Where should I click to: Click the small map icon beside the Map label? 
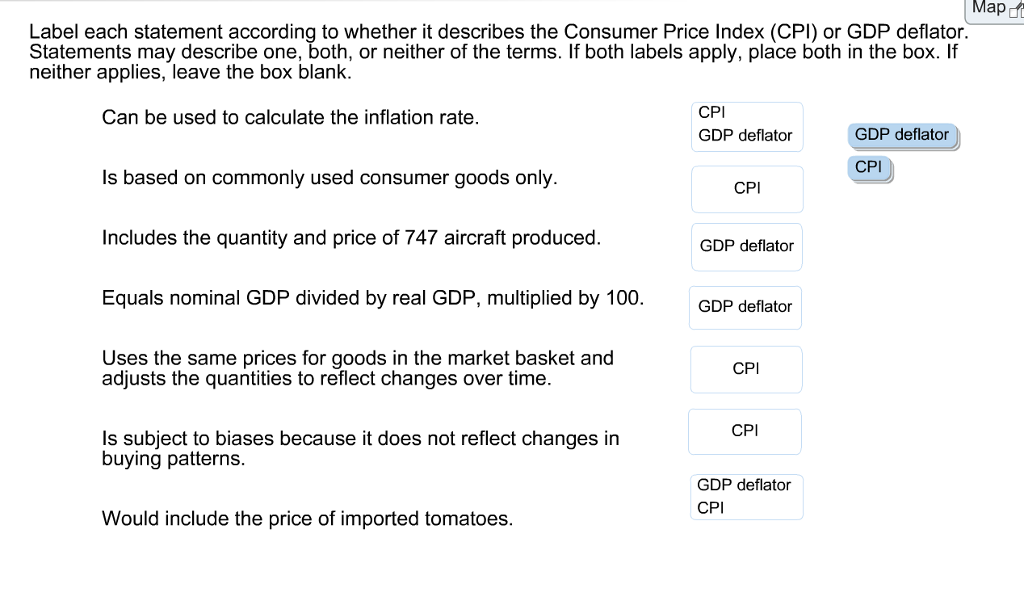(1014, 10)
